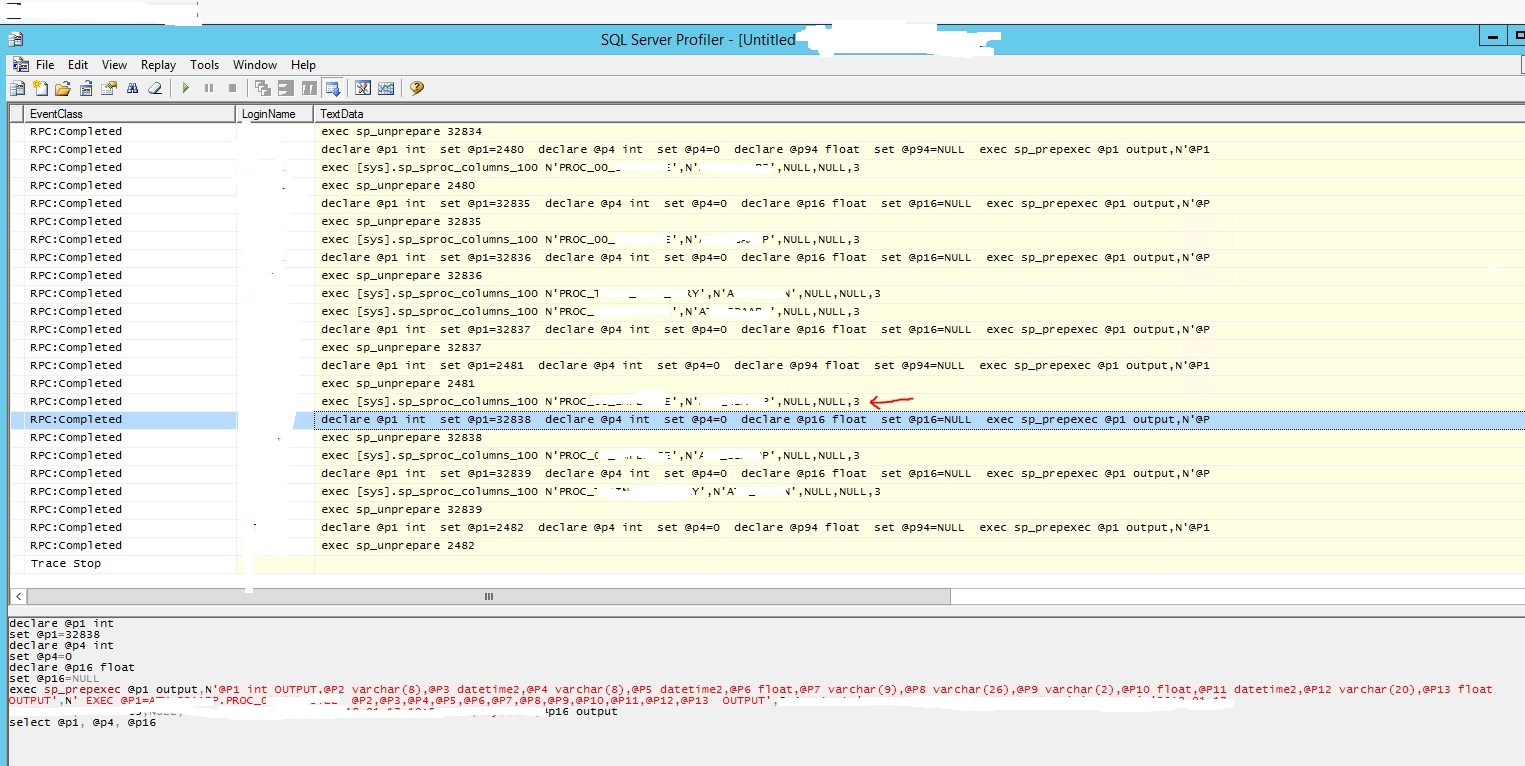Open the Window menu
The image size is (1525, 766).
tap(254, 64)
